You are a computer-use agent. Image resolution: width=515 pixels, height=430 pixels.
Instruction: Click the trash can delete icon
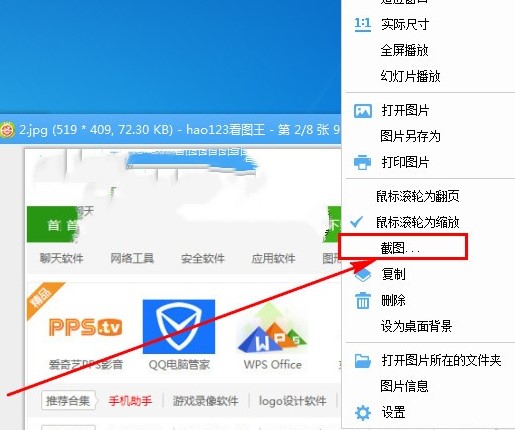pos(363,300)
